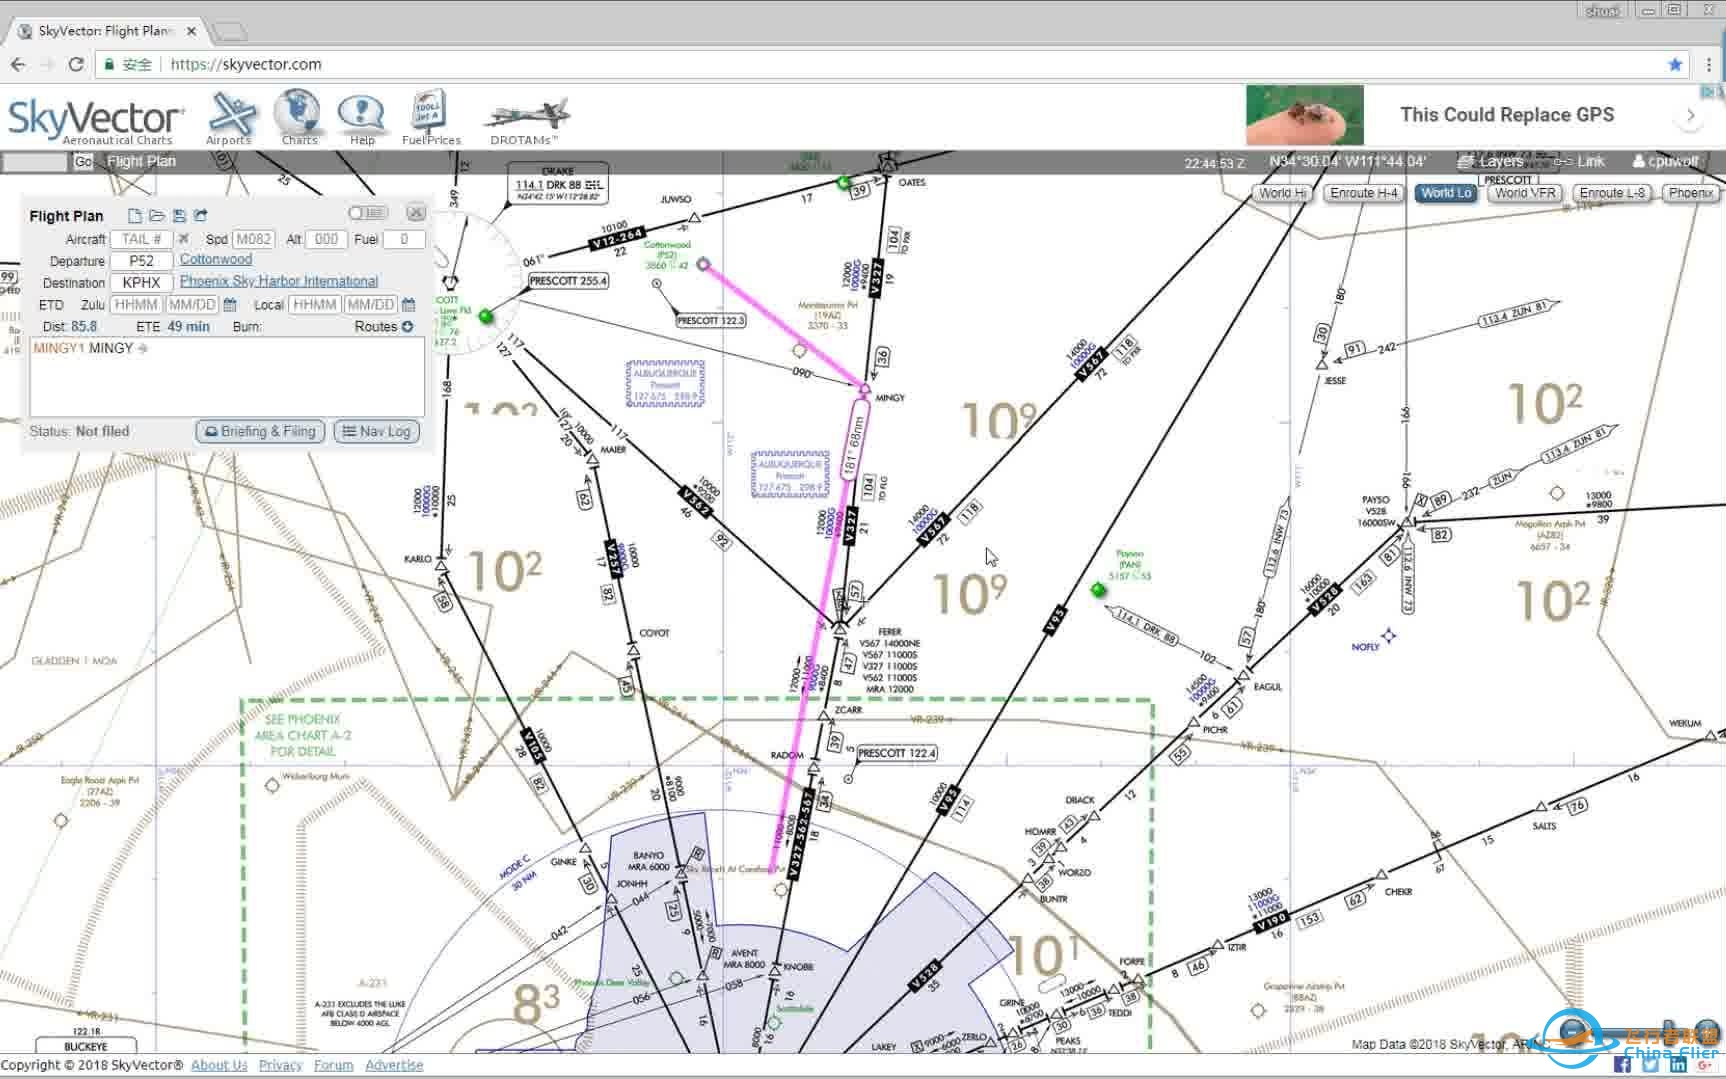Click the Zulu HHMM time field

click(136, 304)
